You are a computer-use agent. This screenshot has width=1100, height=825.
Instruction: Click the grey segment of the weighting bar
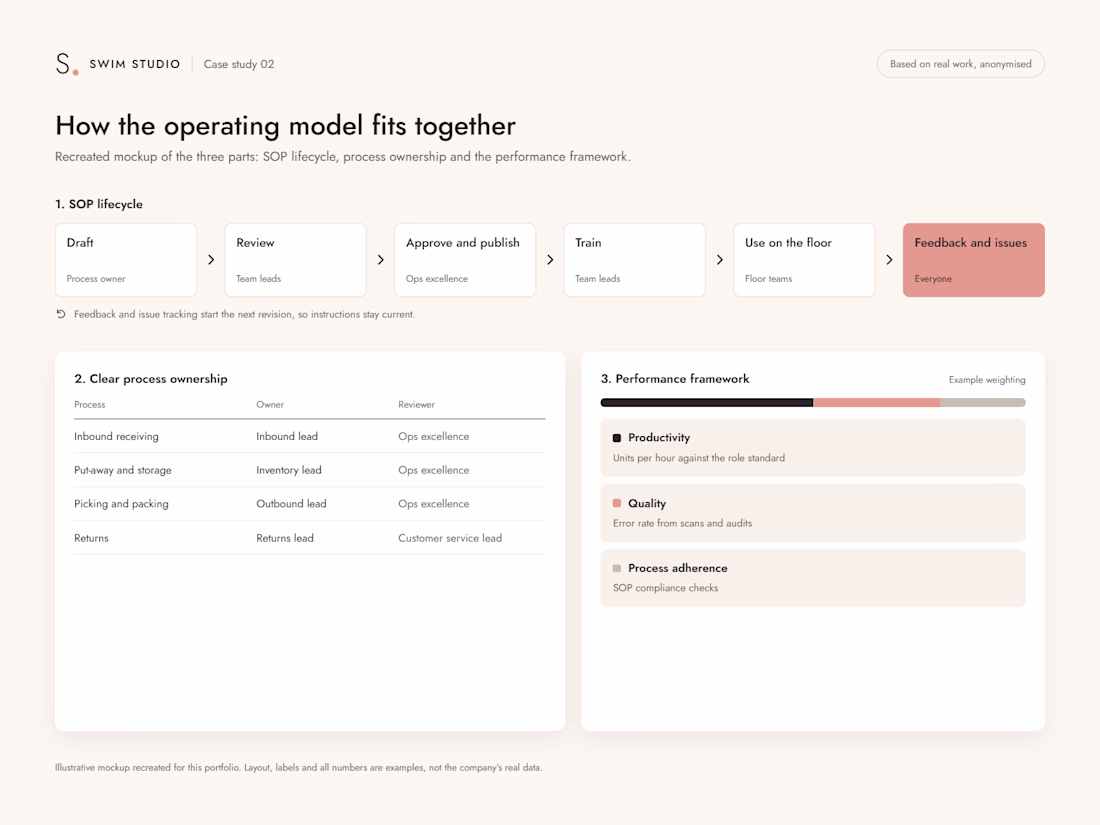[x=983, y=403]
